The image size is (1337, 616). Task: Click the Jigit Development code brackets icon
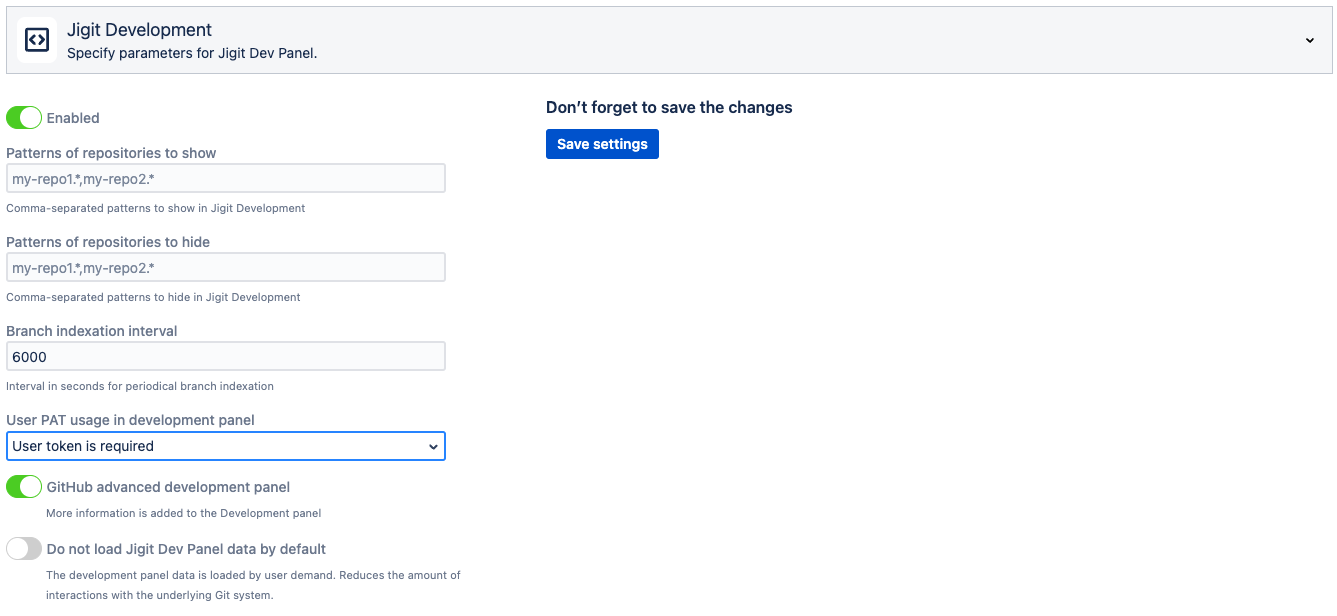pos(37,40)
